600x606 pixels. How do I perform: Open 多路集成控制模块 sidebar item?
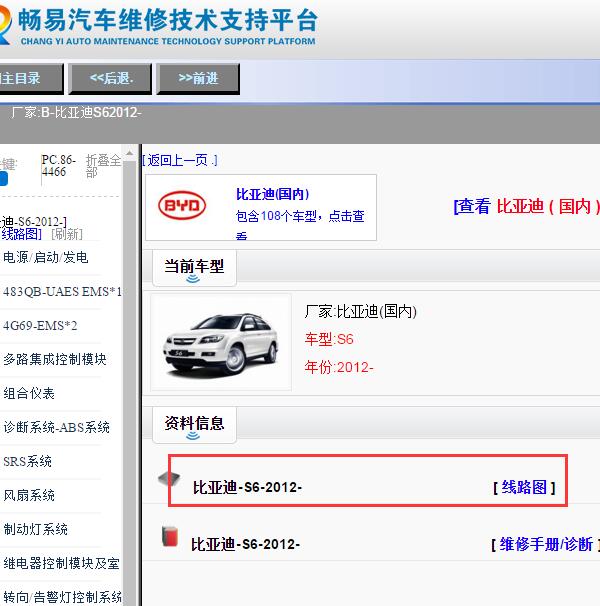[55, 359]
